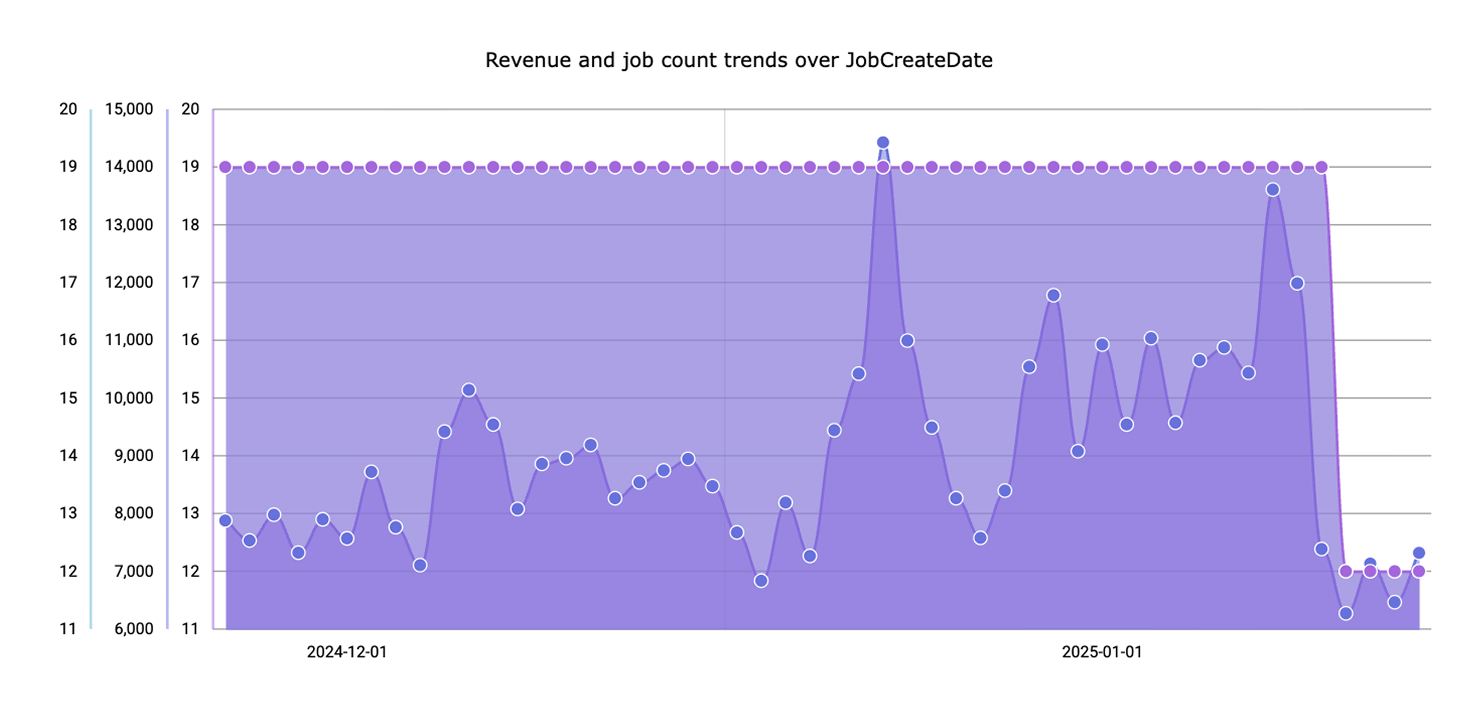This screenshot has width=1460, height=710.
Task: Click the light blue vertical axis line
Action: (92, 370)
